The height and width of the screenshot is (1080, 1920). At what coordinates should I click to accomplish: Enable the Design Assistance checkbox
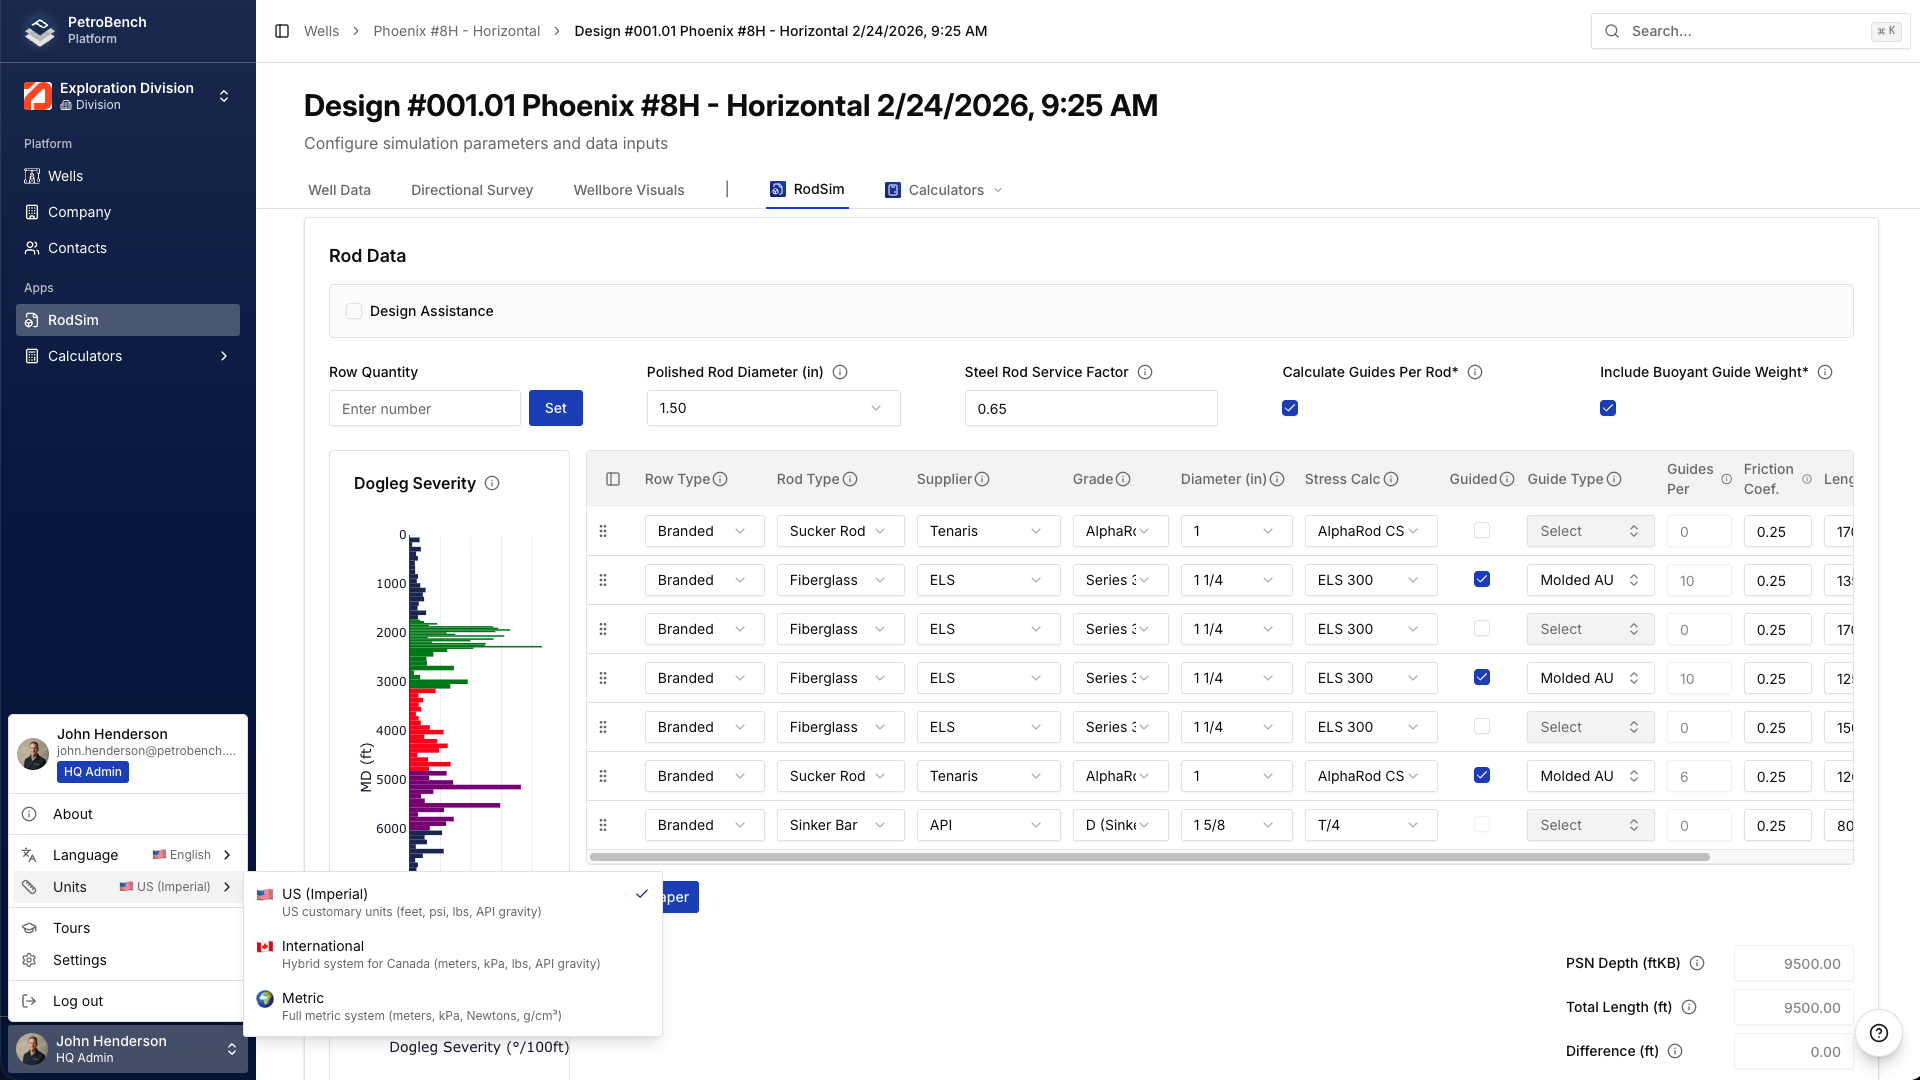[x=354, y=311]
